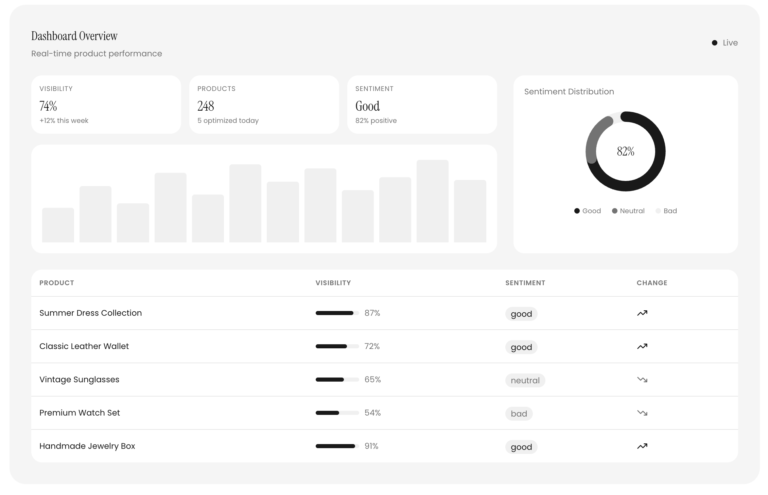Image resolution: width=768 pixels, height=495 pixels.
Task: Open the Products 248 stat card
Action: click(264, 105)
